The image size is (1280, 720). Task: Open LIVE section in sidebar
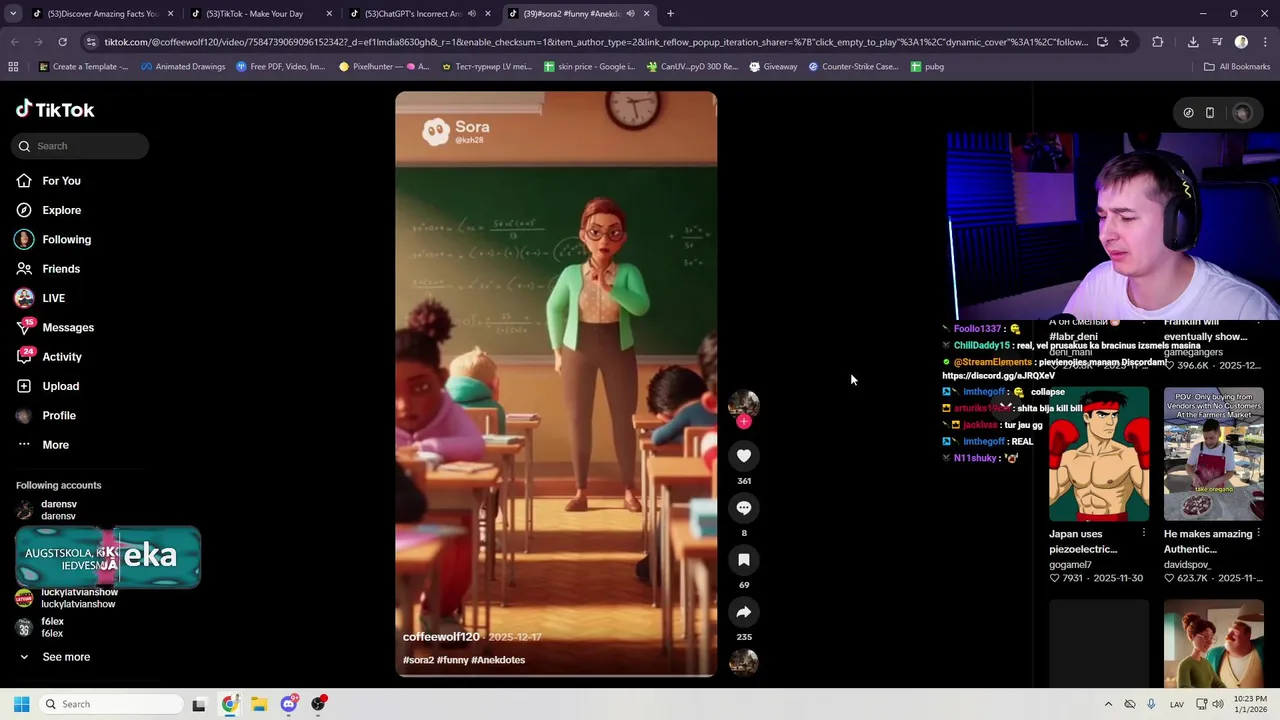53,298
